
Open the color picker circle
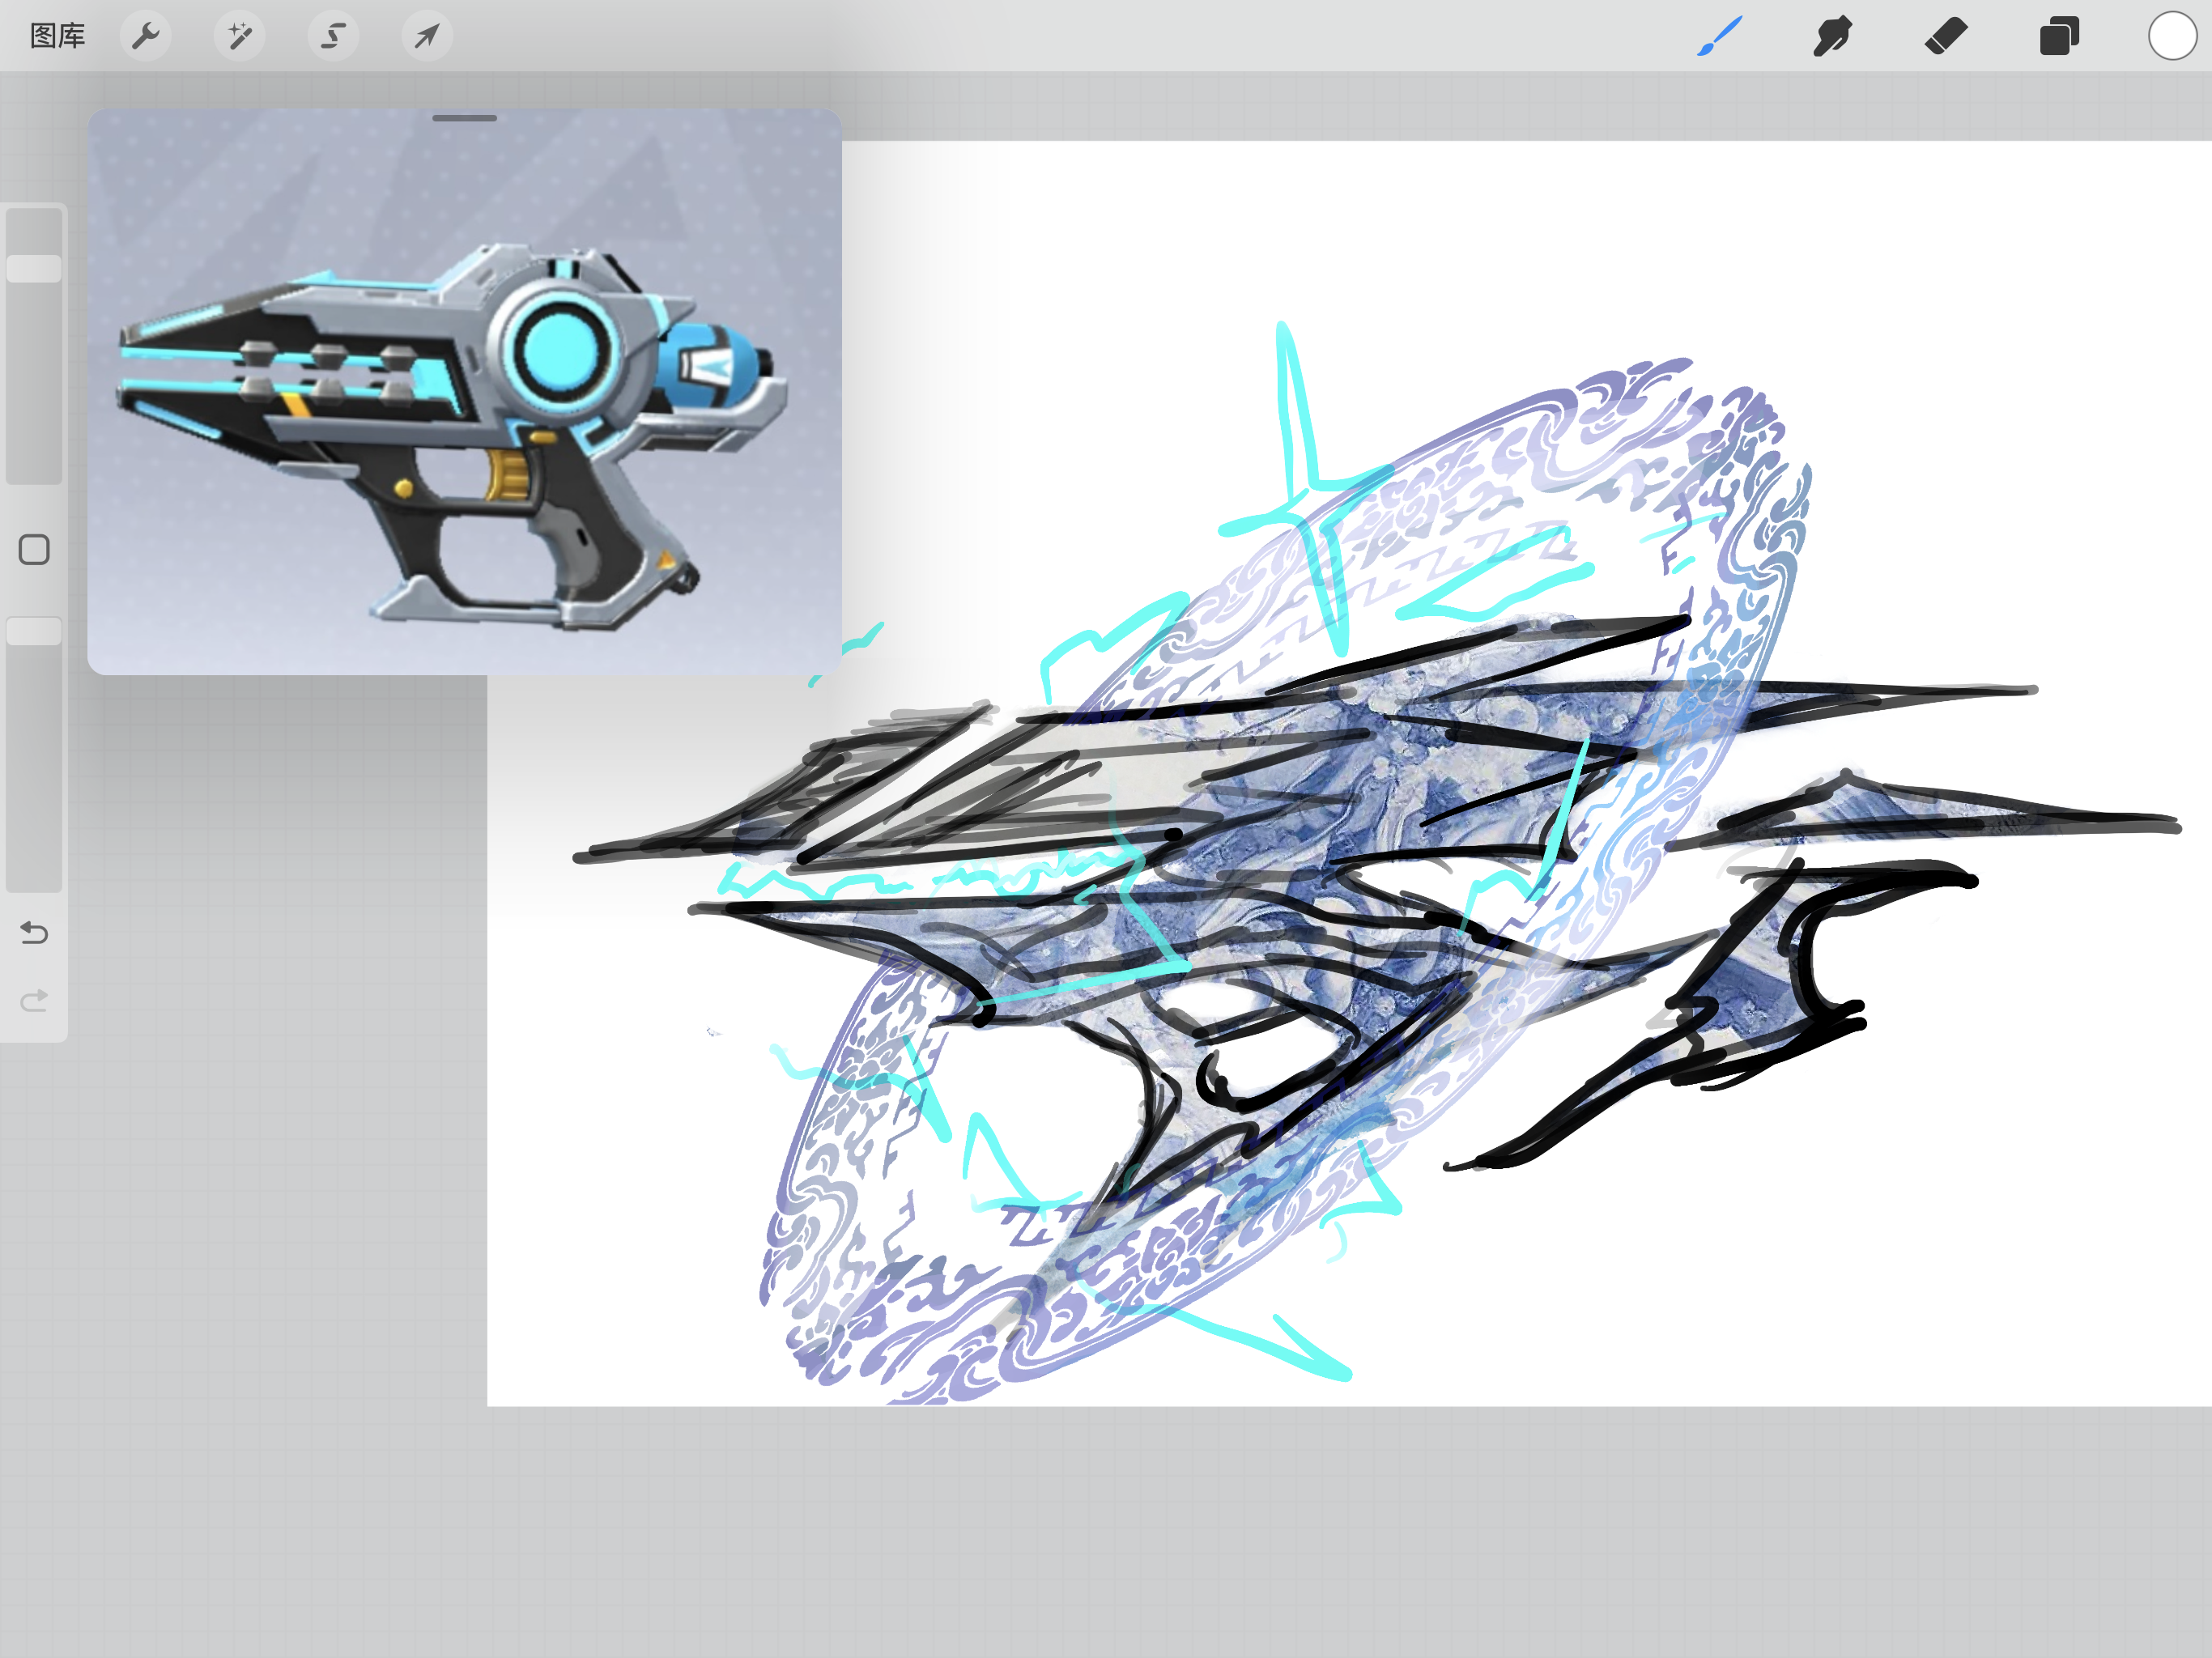point(2172,36)
